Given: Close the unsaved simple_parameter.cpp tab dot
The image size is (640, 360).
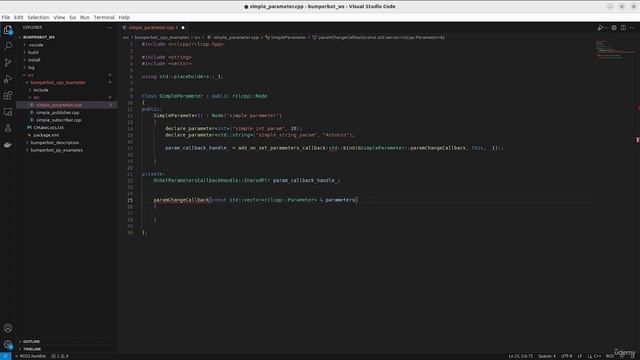Looking at the screenshot, I should (183, 28).
